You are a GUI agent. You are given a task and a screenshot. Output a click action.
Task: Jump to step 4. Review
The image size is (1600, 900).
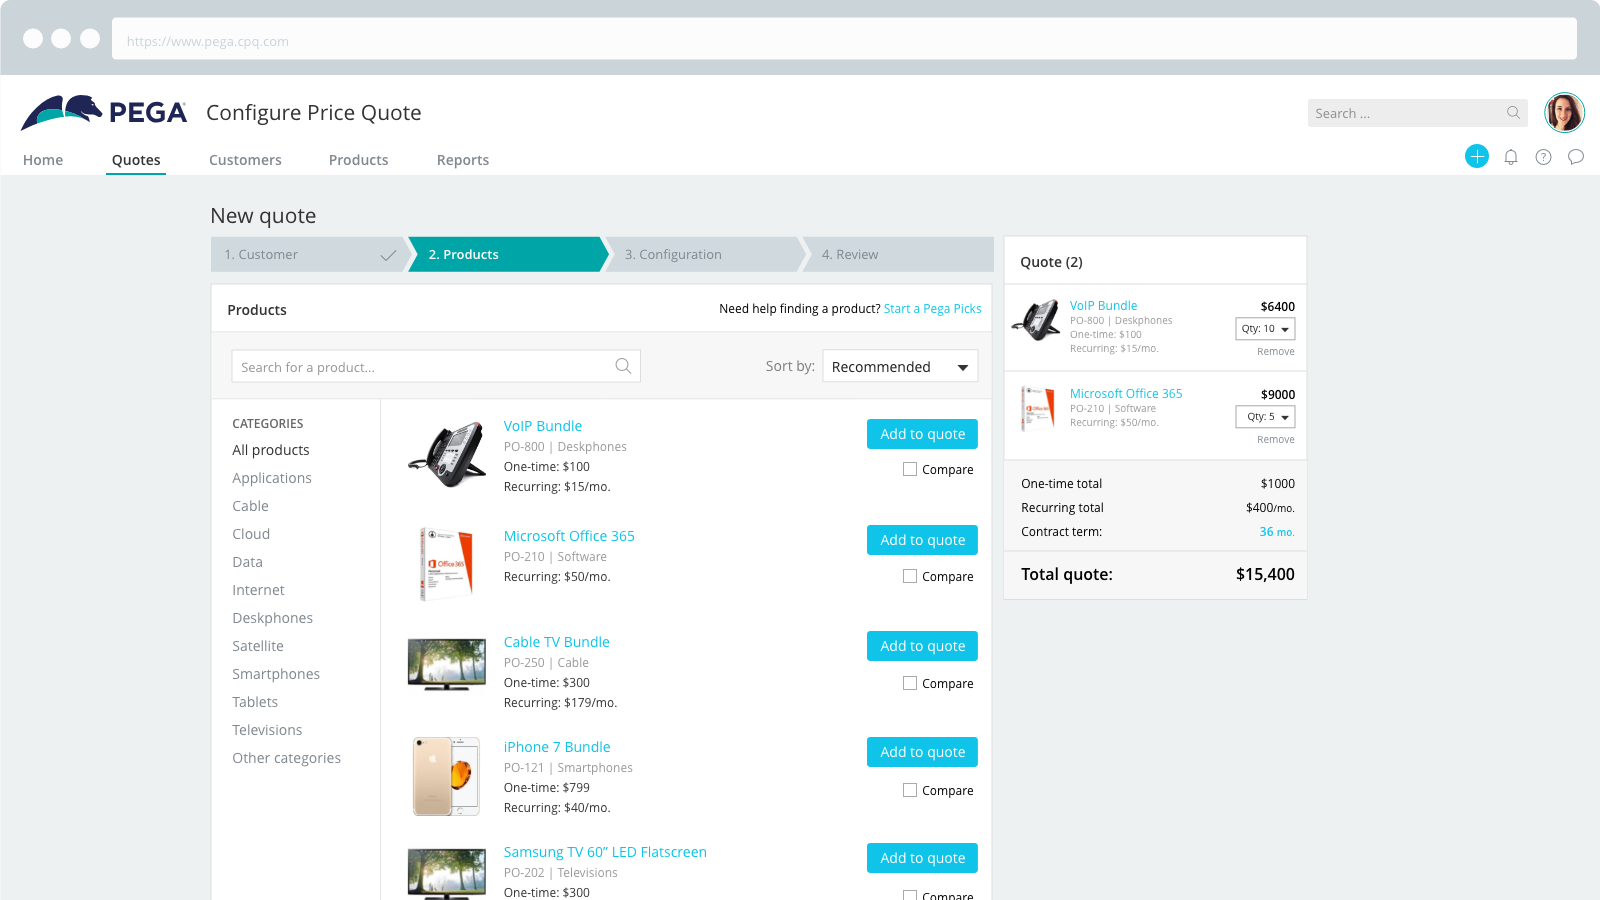coord(898,254)
